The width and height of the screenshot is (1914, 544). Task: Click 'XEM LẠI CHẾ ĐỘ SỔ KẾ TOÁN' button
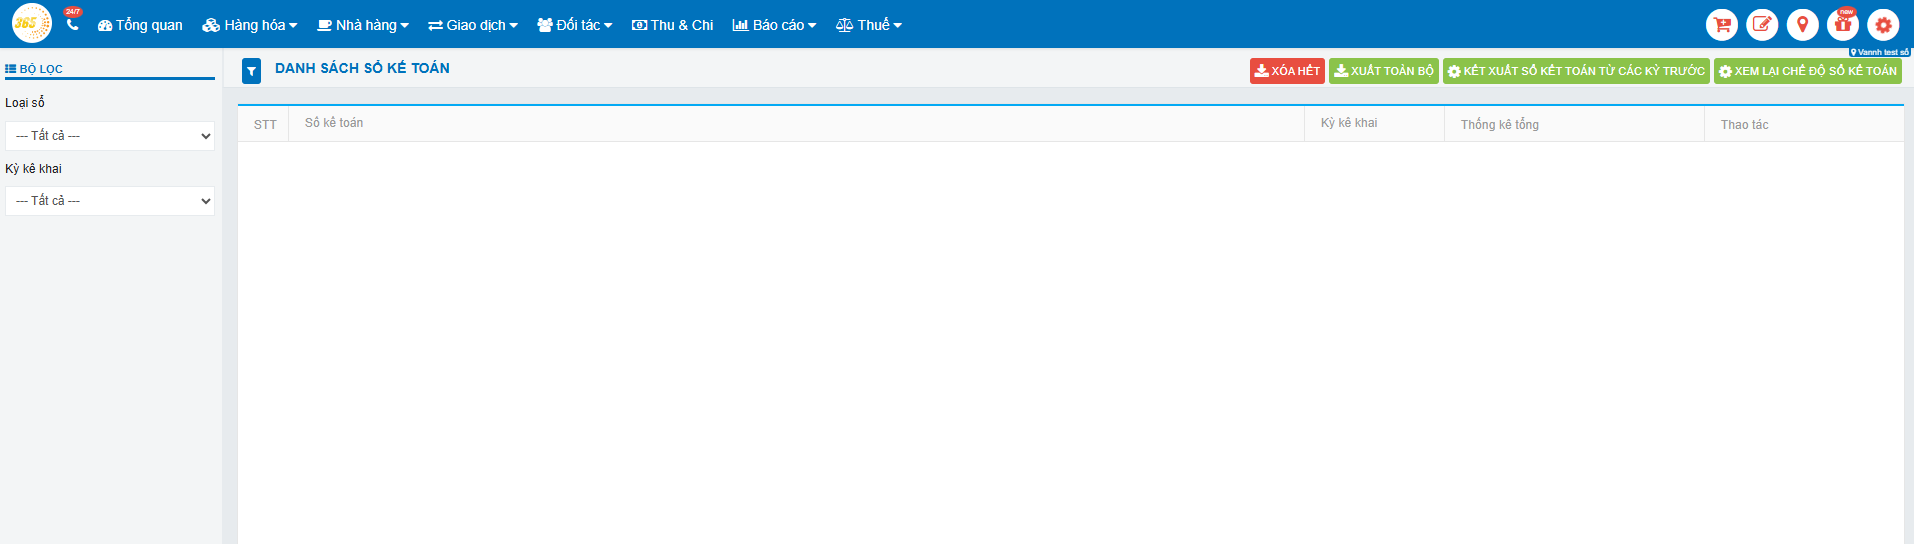tap(1807, 71)
